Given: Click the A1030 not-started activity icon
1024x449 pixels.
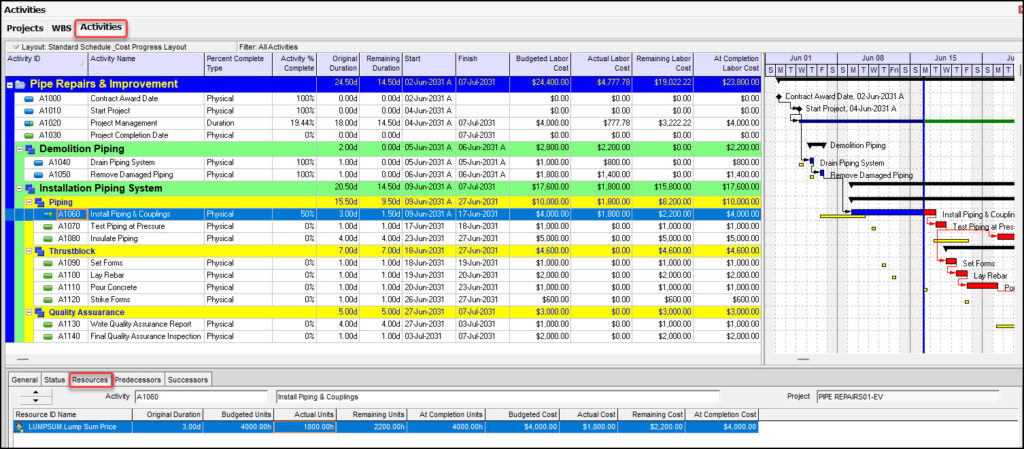Looking at the screenshot, I should pos(29,135).
